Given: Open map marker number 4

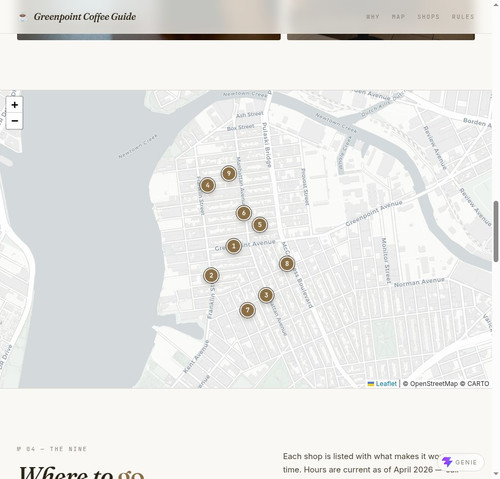Looking at the screenshot, I should coord(207,185).
